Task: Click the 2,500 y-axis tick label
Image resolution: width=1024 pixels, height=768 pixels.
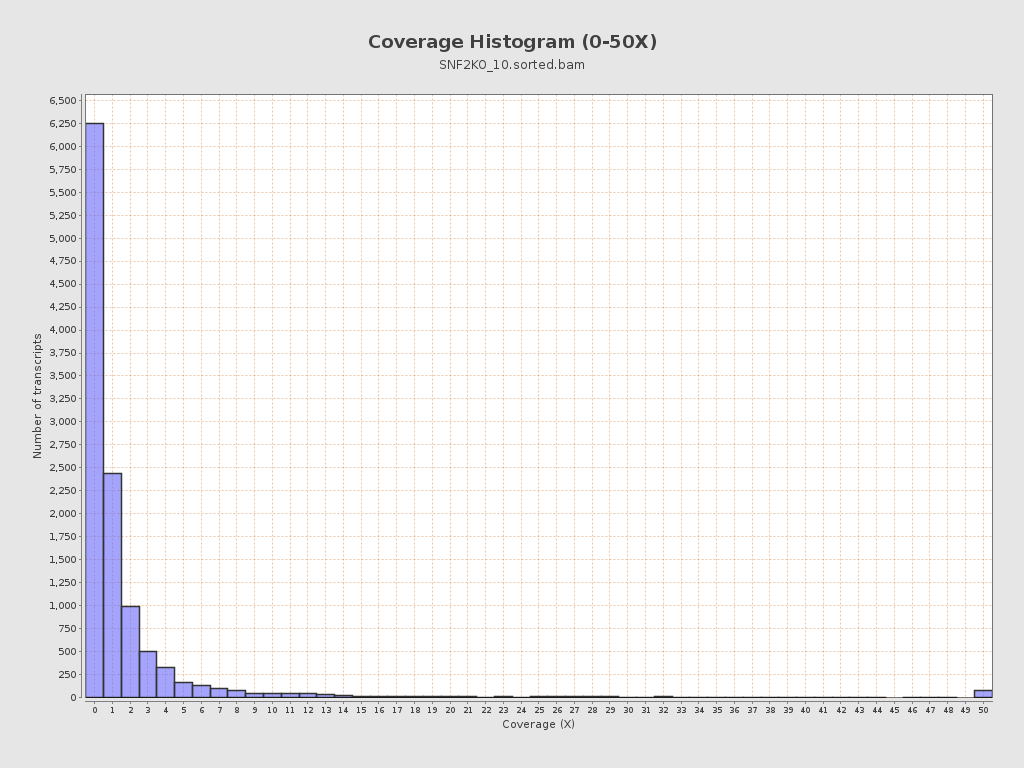Action: click(x=63, y=468)
